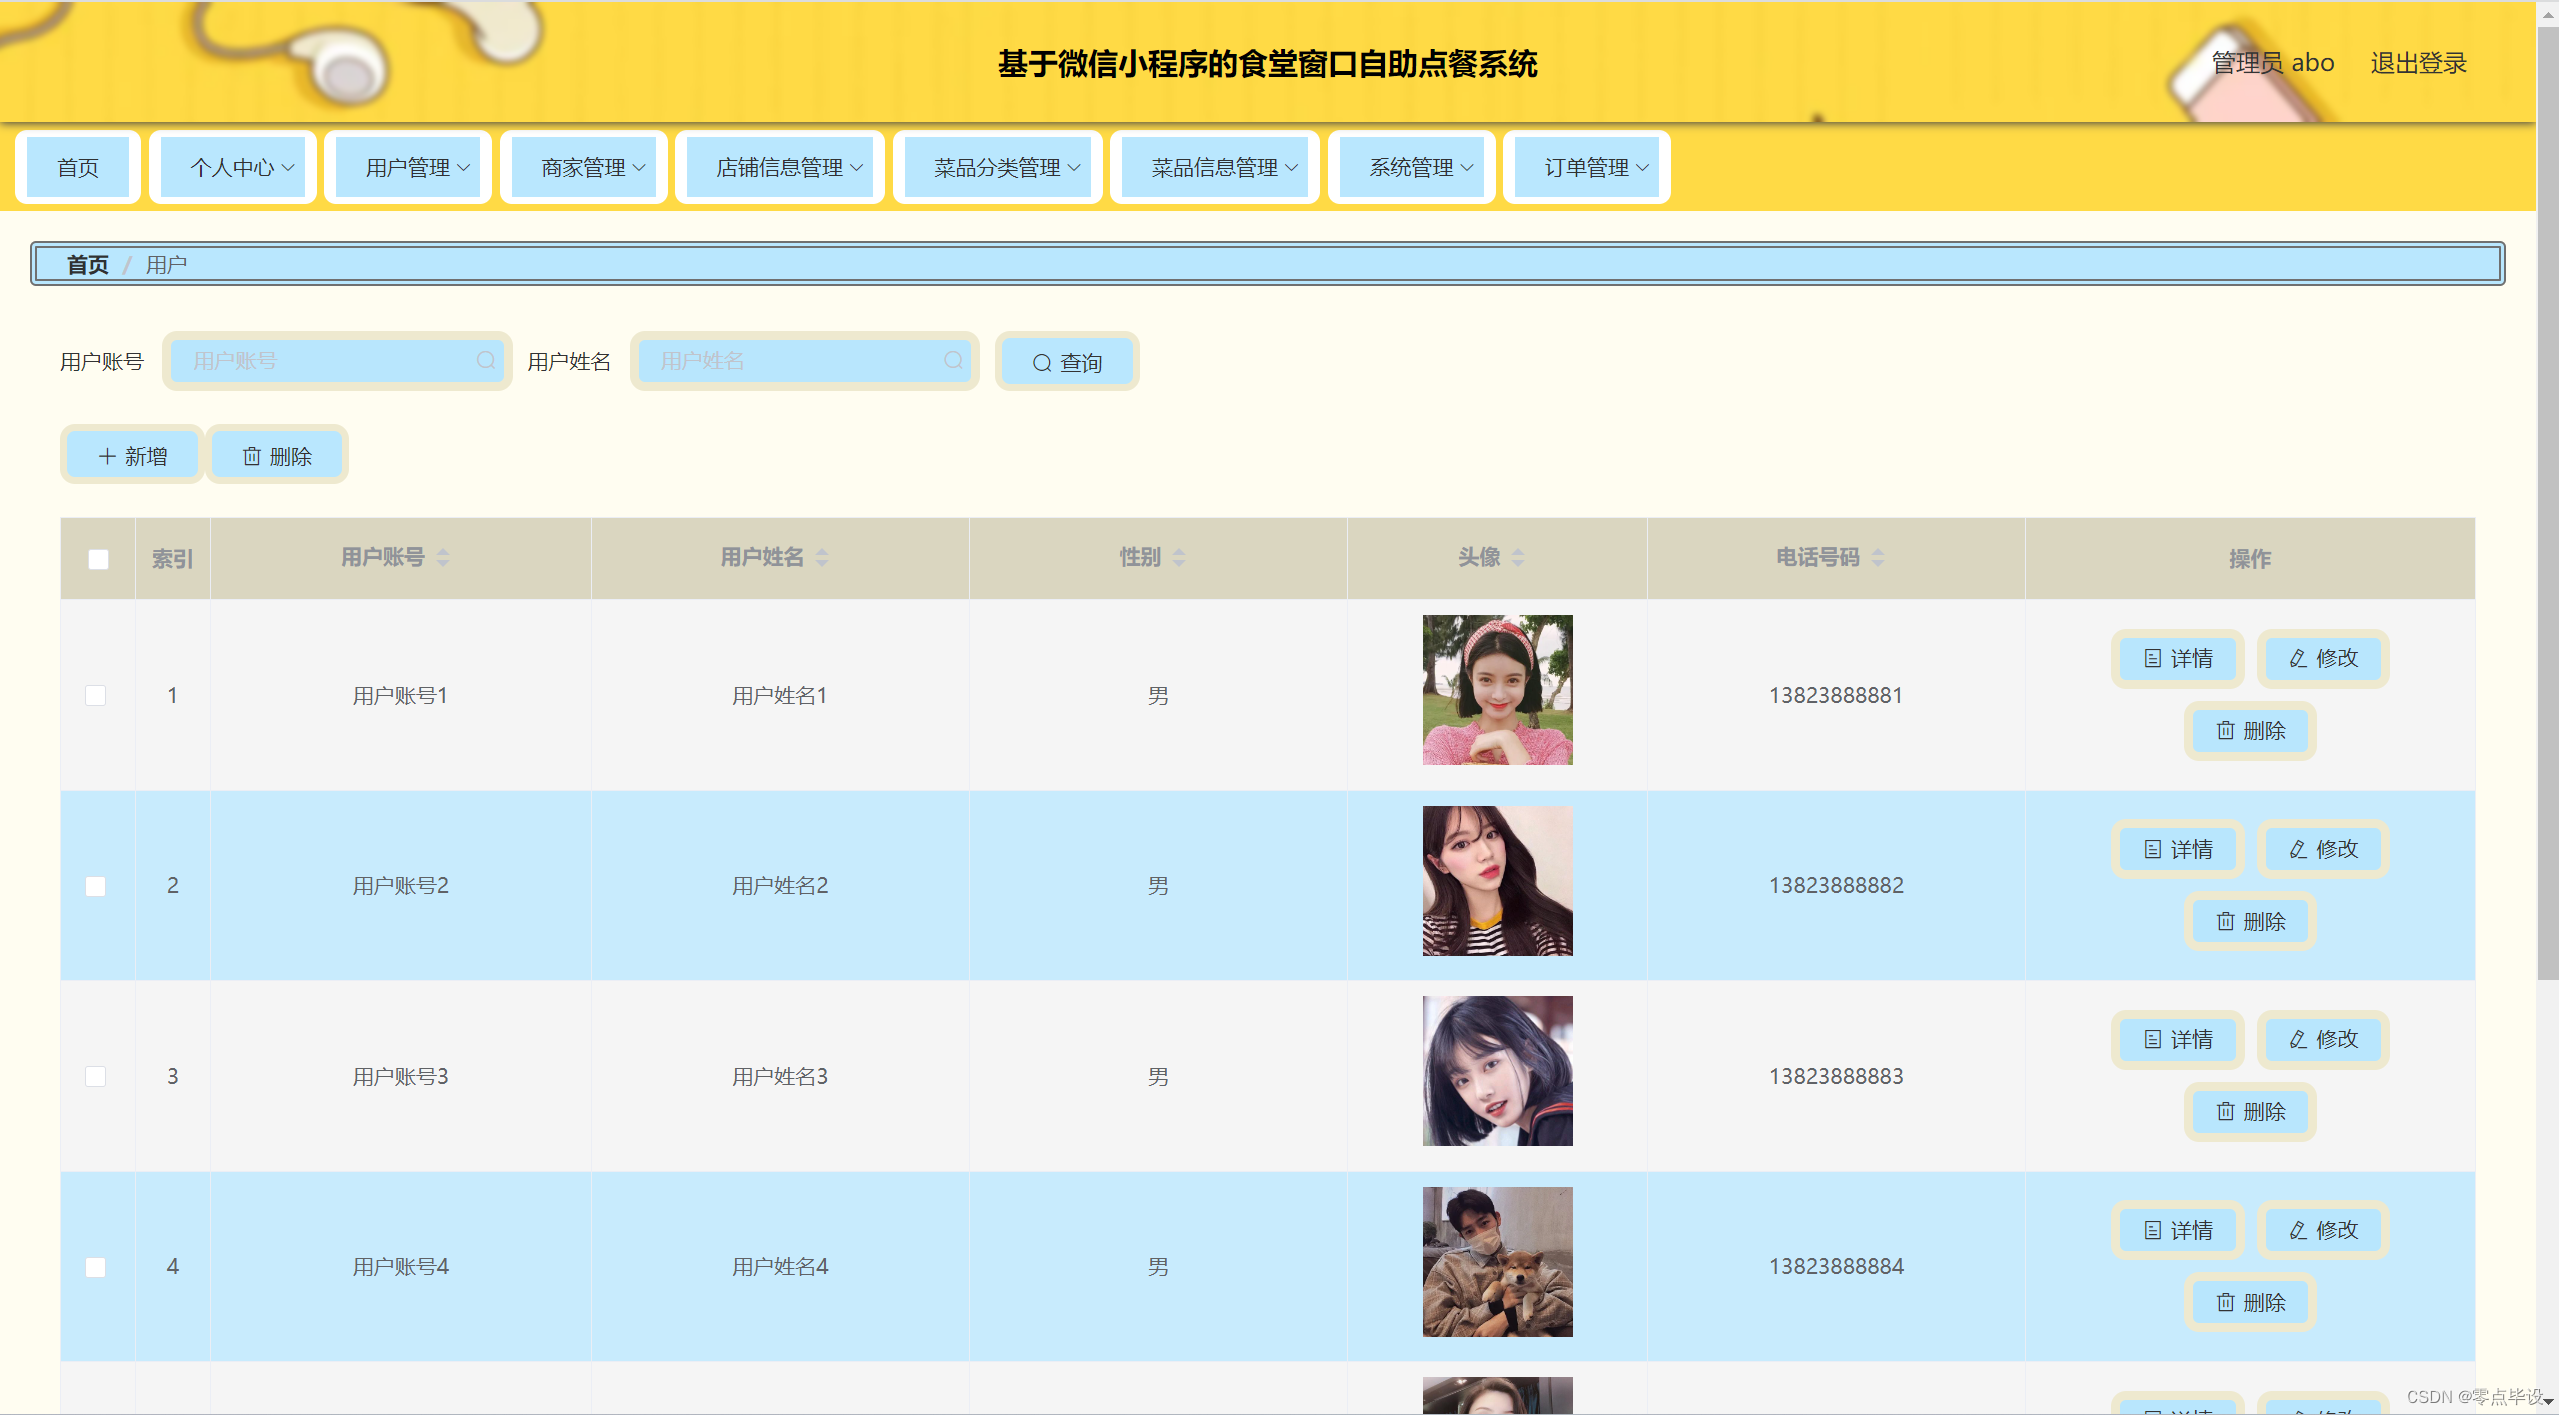Go to 首页 in navigation bar
Viewport: 2559px width, 1415px height.
click(78, 168)
